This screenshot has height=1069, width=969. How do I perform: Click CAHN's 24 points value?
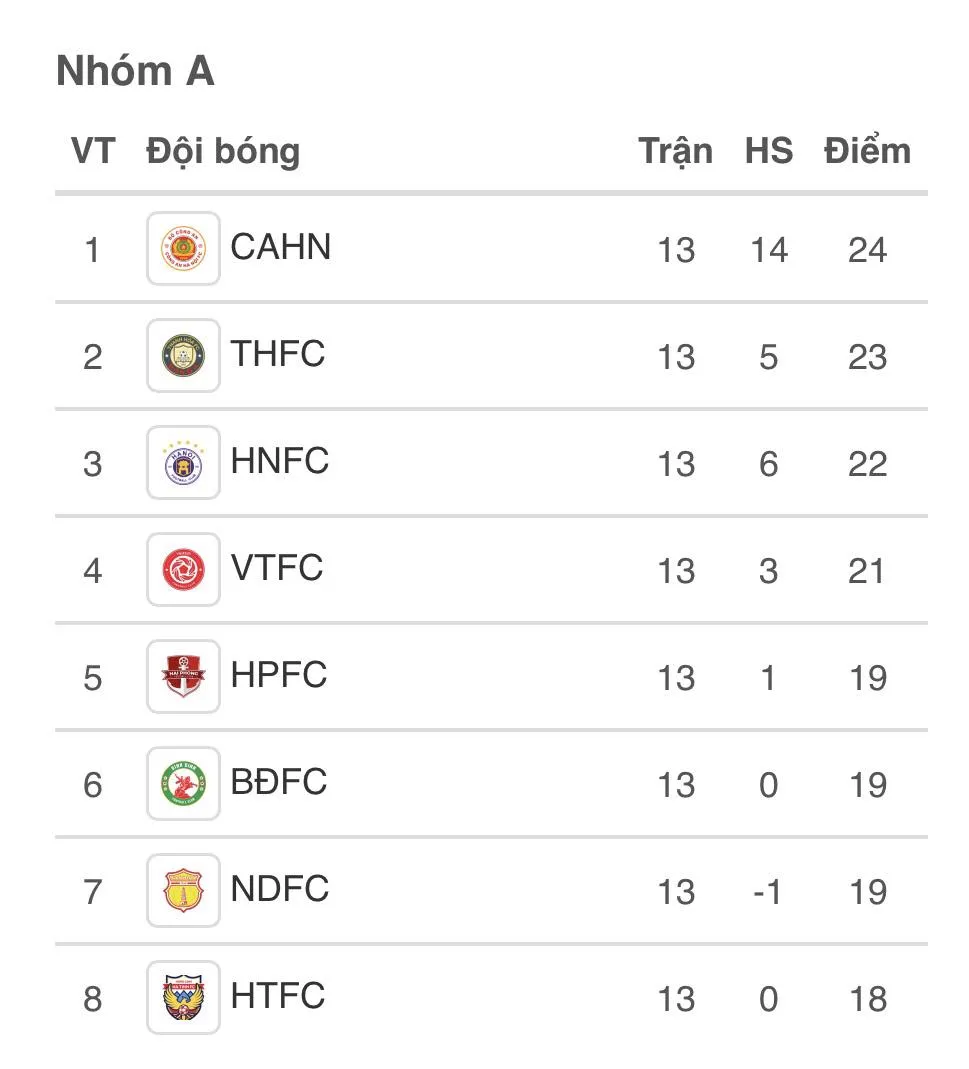pyautogui.click(x=867, y=249)
